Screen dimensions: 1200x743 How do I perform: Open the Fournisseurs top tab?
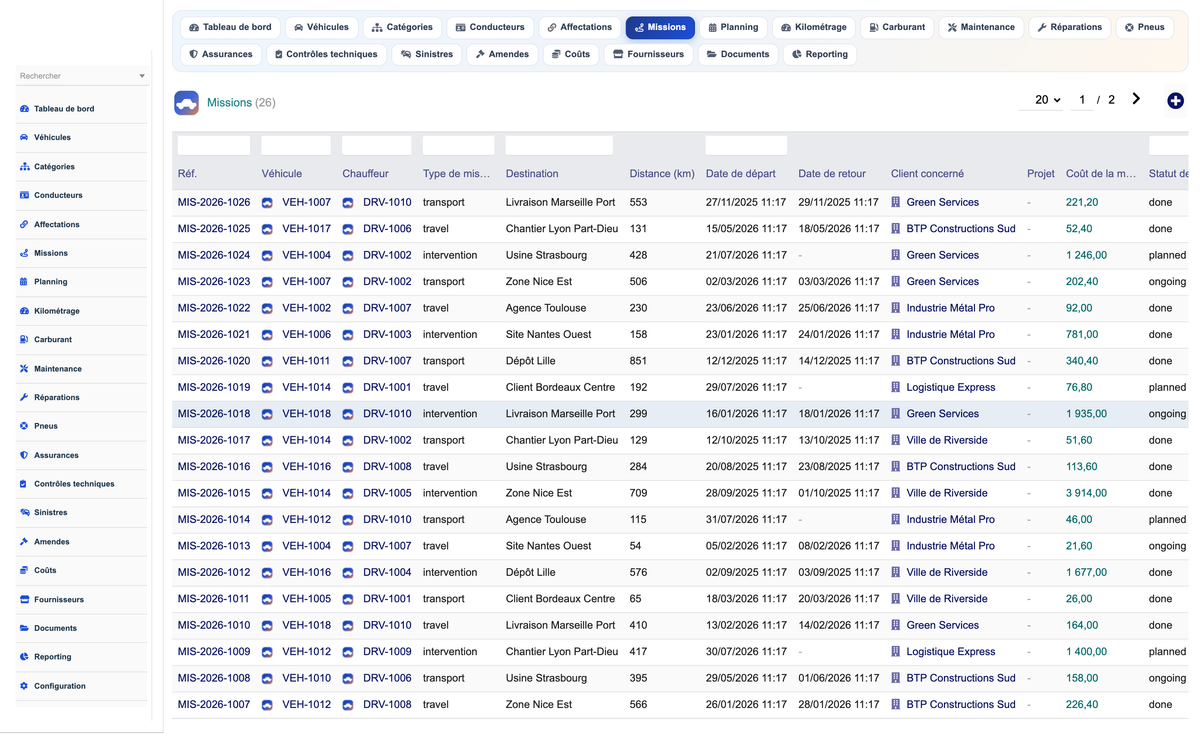pyautogui.click(x=648, y=54)
